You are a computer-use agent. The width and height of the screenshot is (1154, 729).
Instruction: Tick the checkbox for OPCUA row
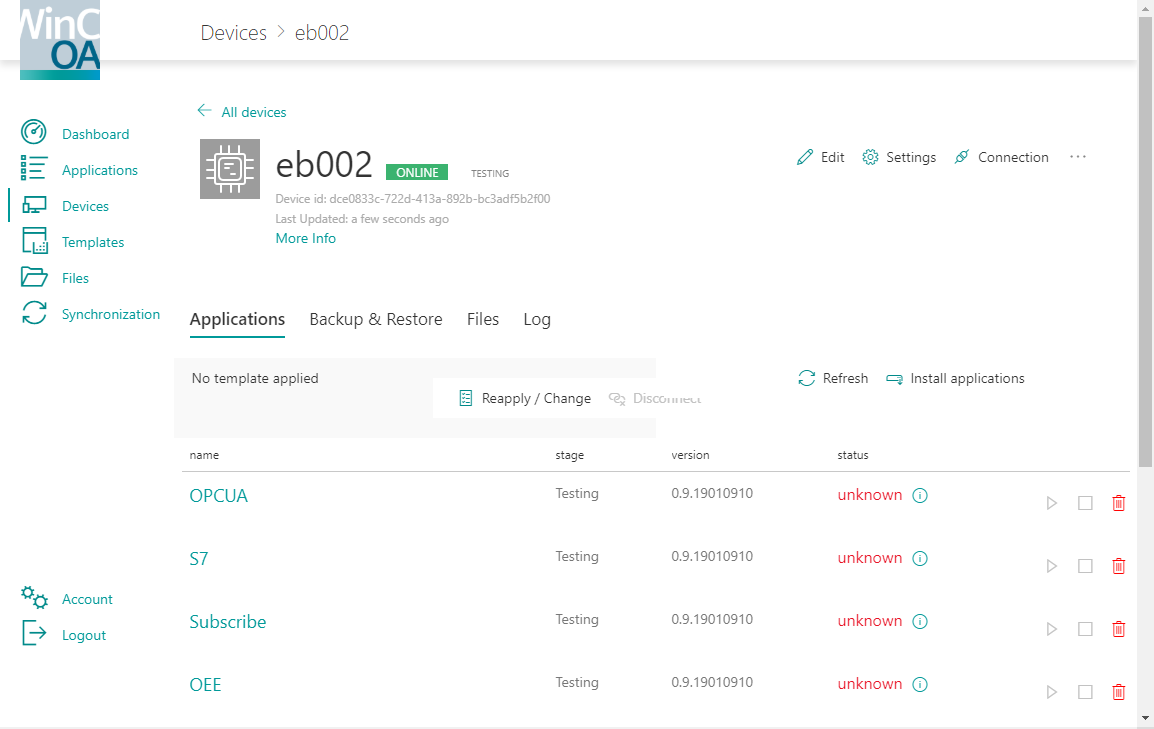[1085, 503]
